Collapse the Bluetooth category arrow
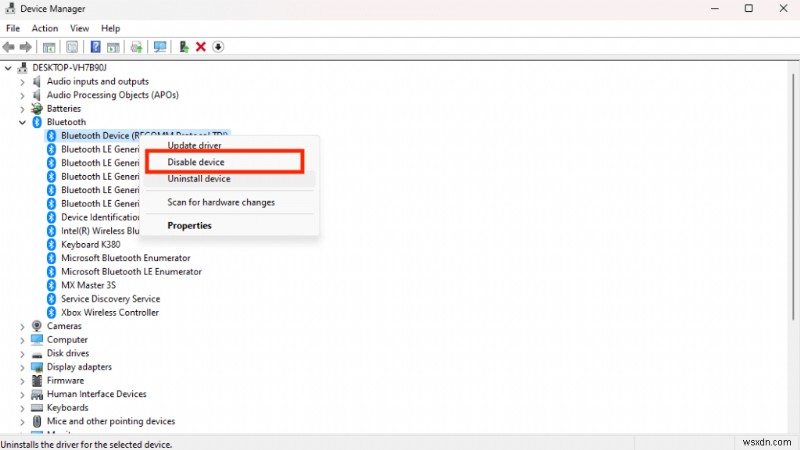 (22, 122)
